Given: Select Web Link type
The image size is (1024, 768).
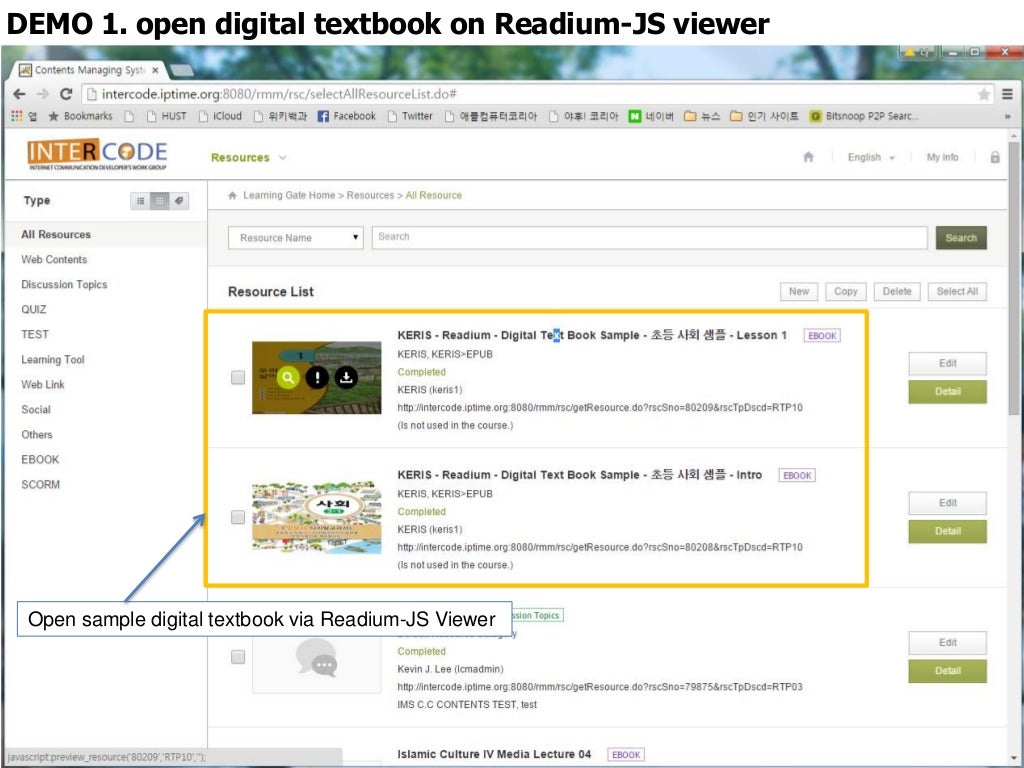Looking at the screenshot, I should (x=42, y=384).
